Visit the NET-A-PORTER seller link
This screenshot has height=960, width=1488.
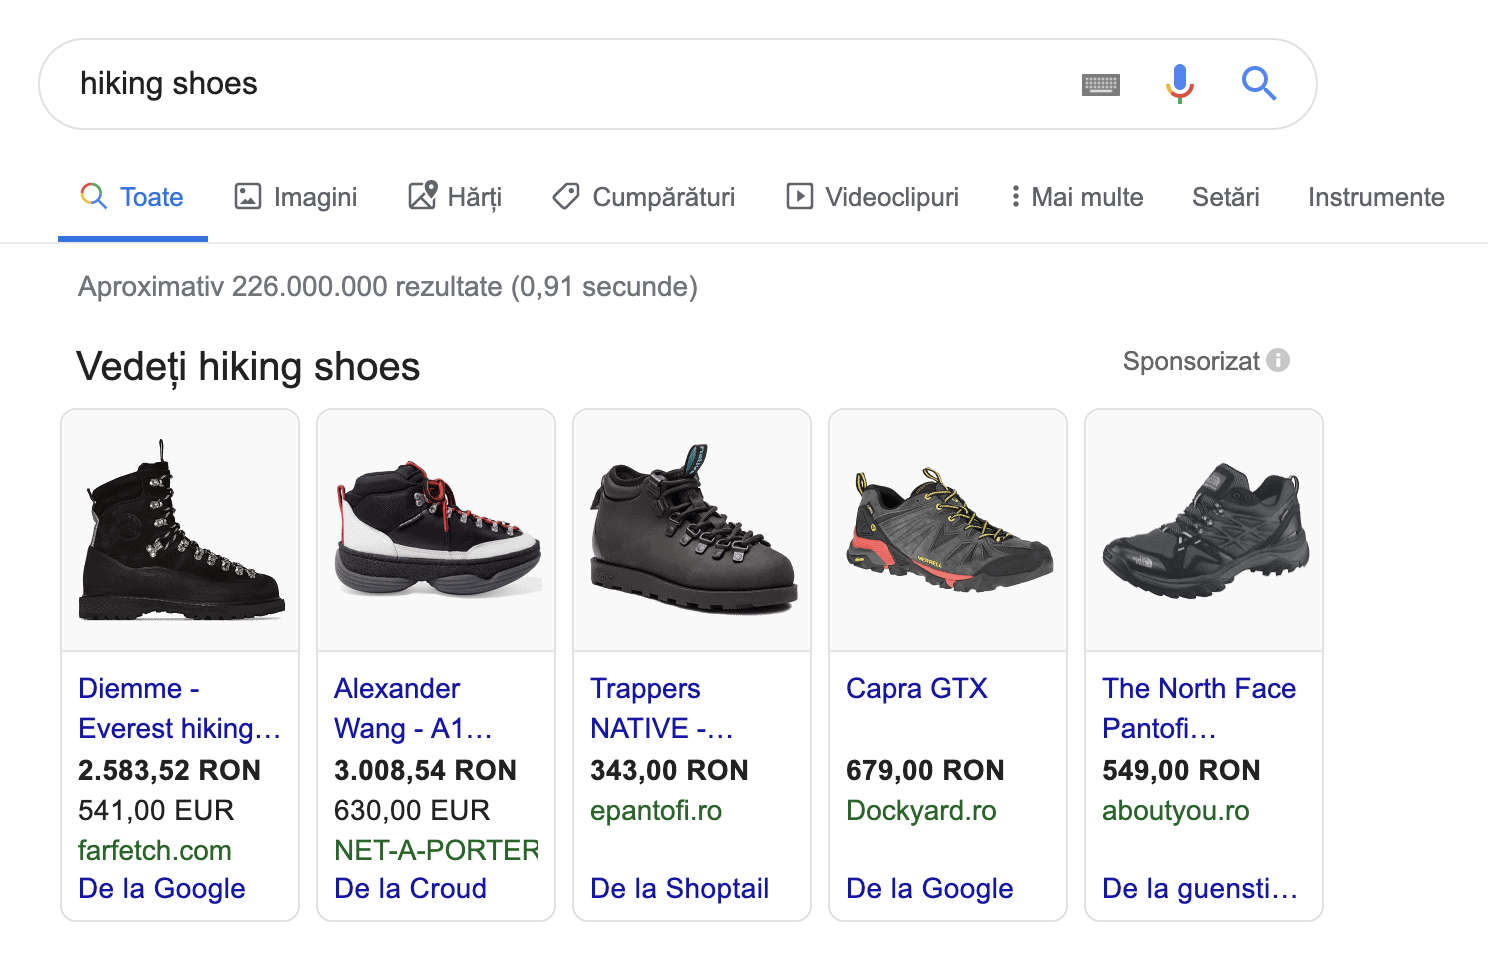point(436,850)
